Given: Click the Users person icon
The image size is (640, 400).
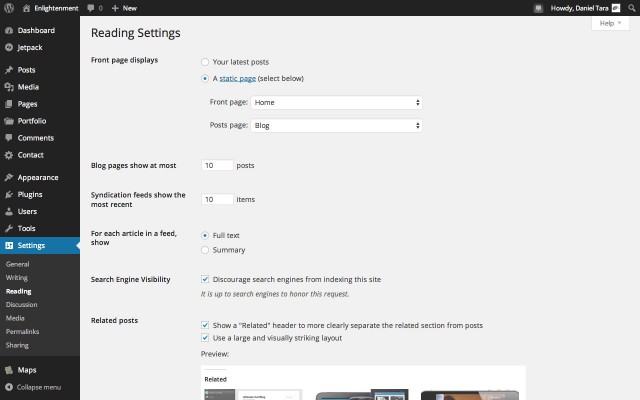Looking at the screenshot, I should [9, 211].
